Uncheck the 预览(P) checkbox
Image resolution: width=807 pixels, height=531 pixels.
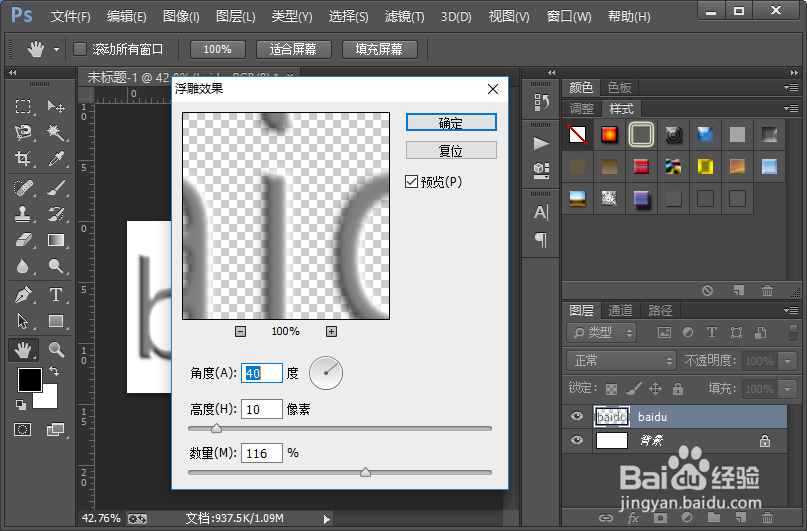(411, 182)
